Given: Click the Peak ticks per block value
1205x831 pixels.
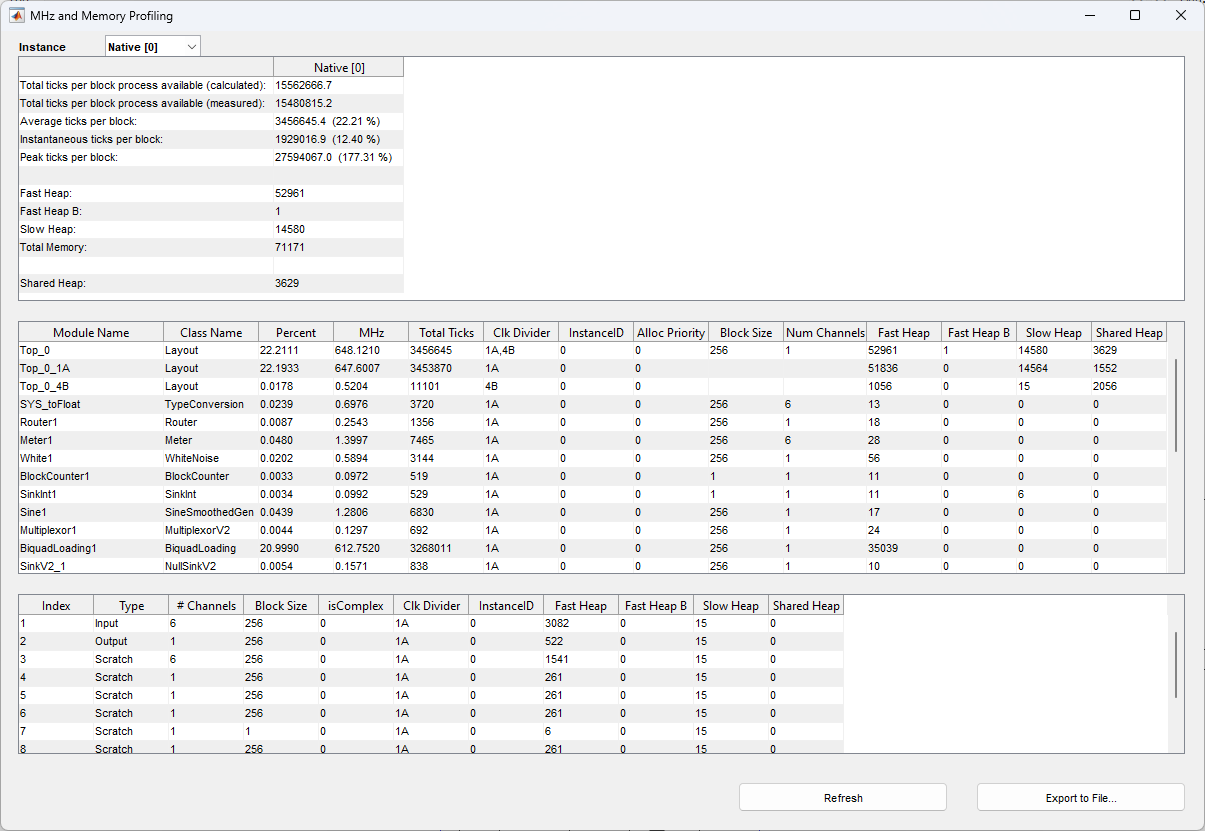Looking at the screenshot, I should 333,157.
